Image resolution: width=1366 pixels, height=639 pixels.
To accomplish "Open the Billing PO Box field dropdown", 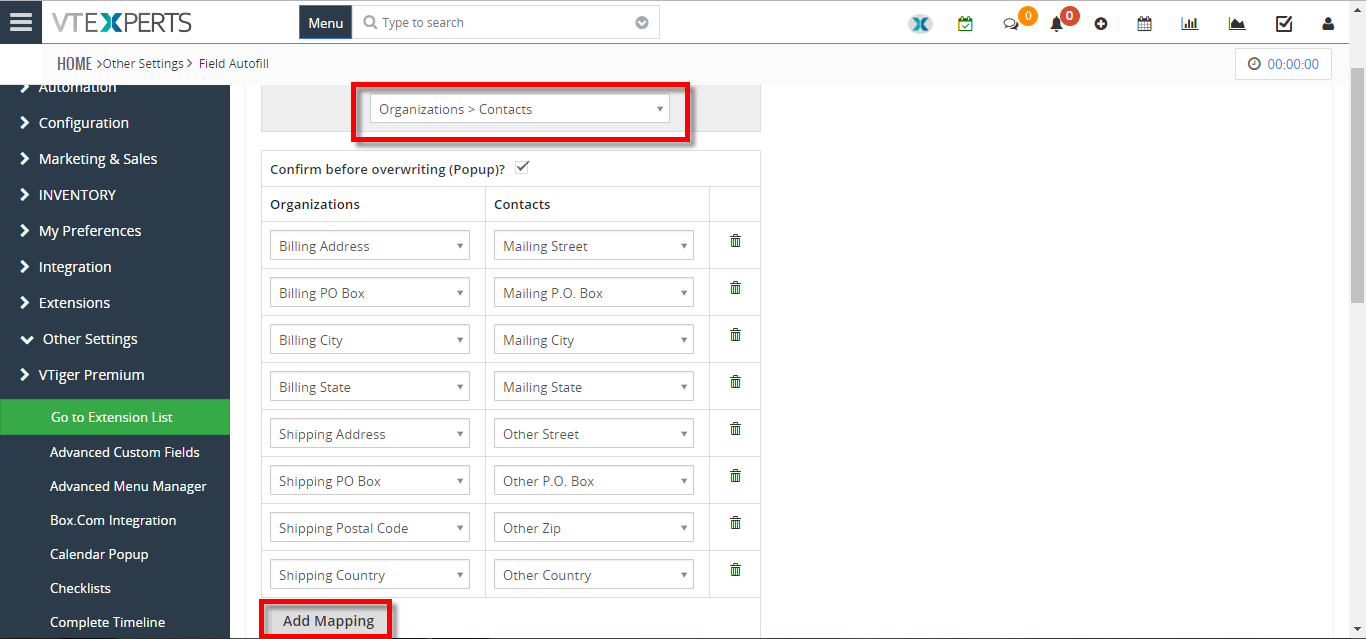I will (370, 293).
